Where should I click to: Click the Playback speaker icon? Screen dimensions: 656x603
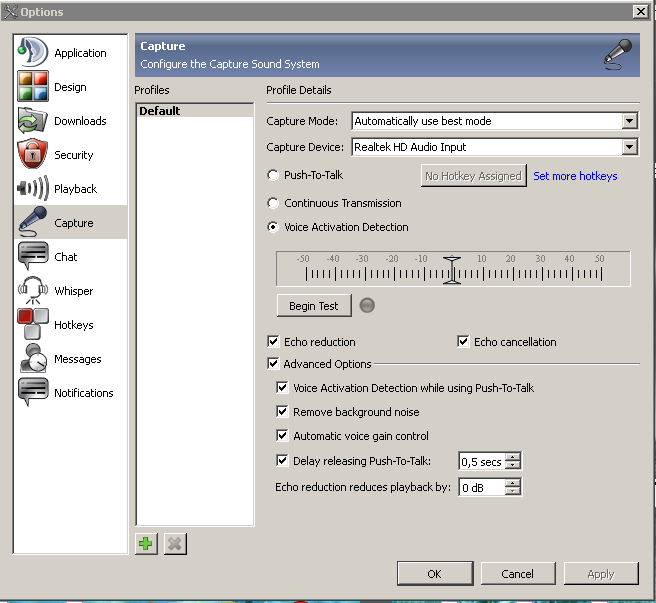pos(33,188)
